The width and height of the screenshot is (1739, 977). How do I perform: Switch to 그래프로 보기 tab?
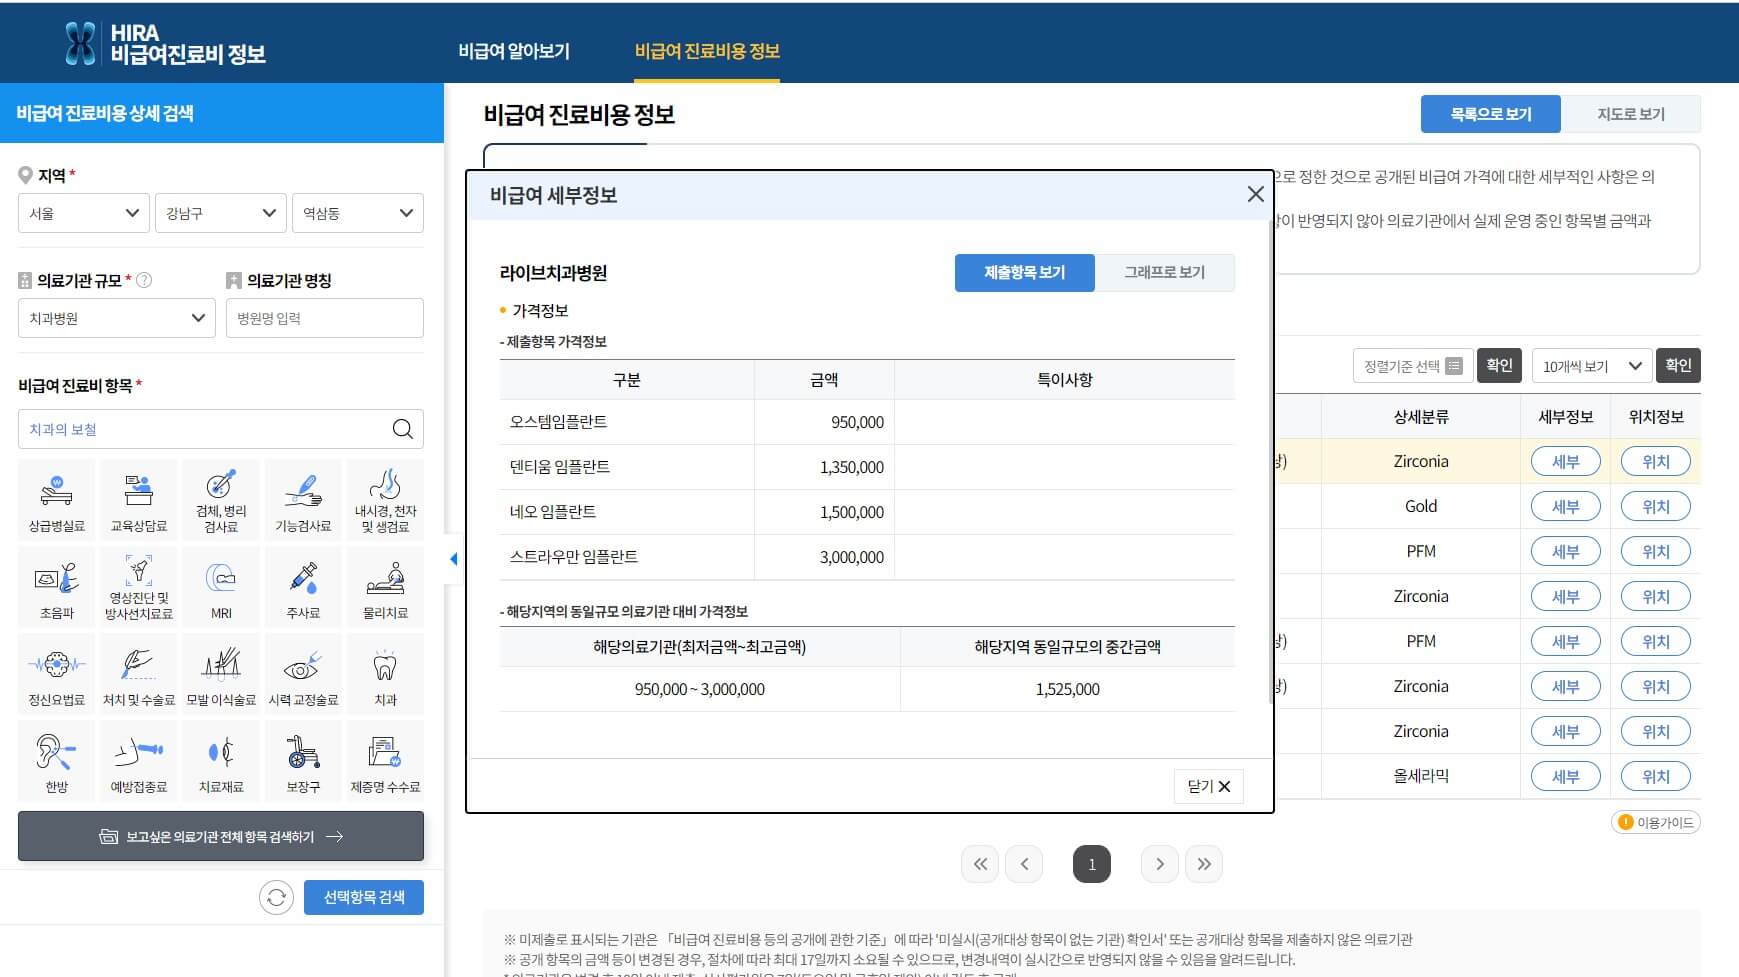click(x=1165, y=272)
